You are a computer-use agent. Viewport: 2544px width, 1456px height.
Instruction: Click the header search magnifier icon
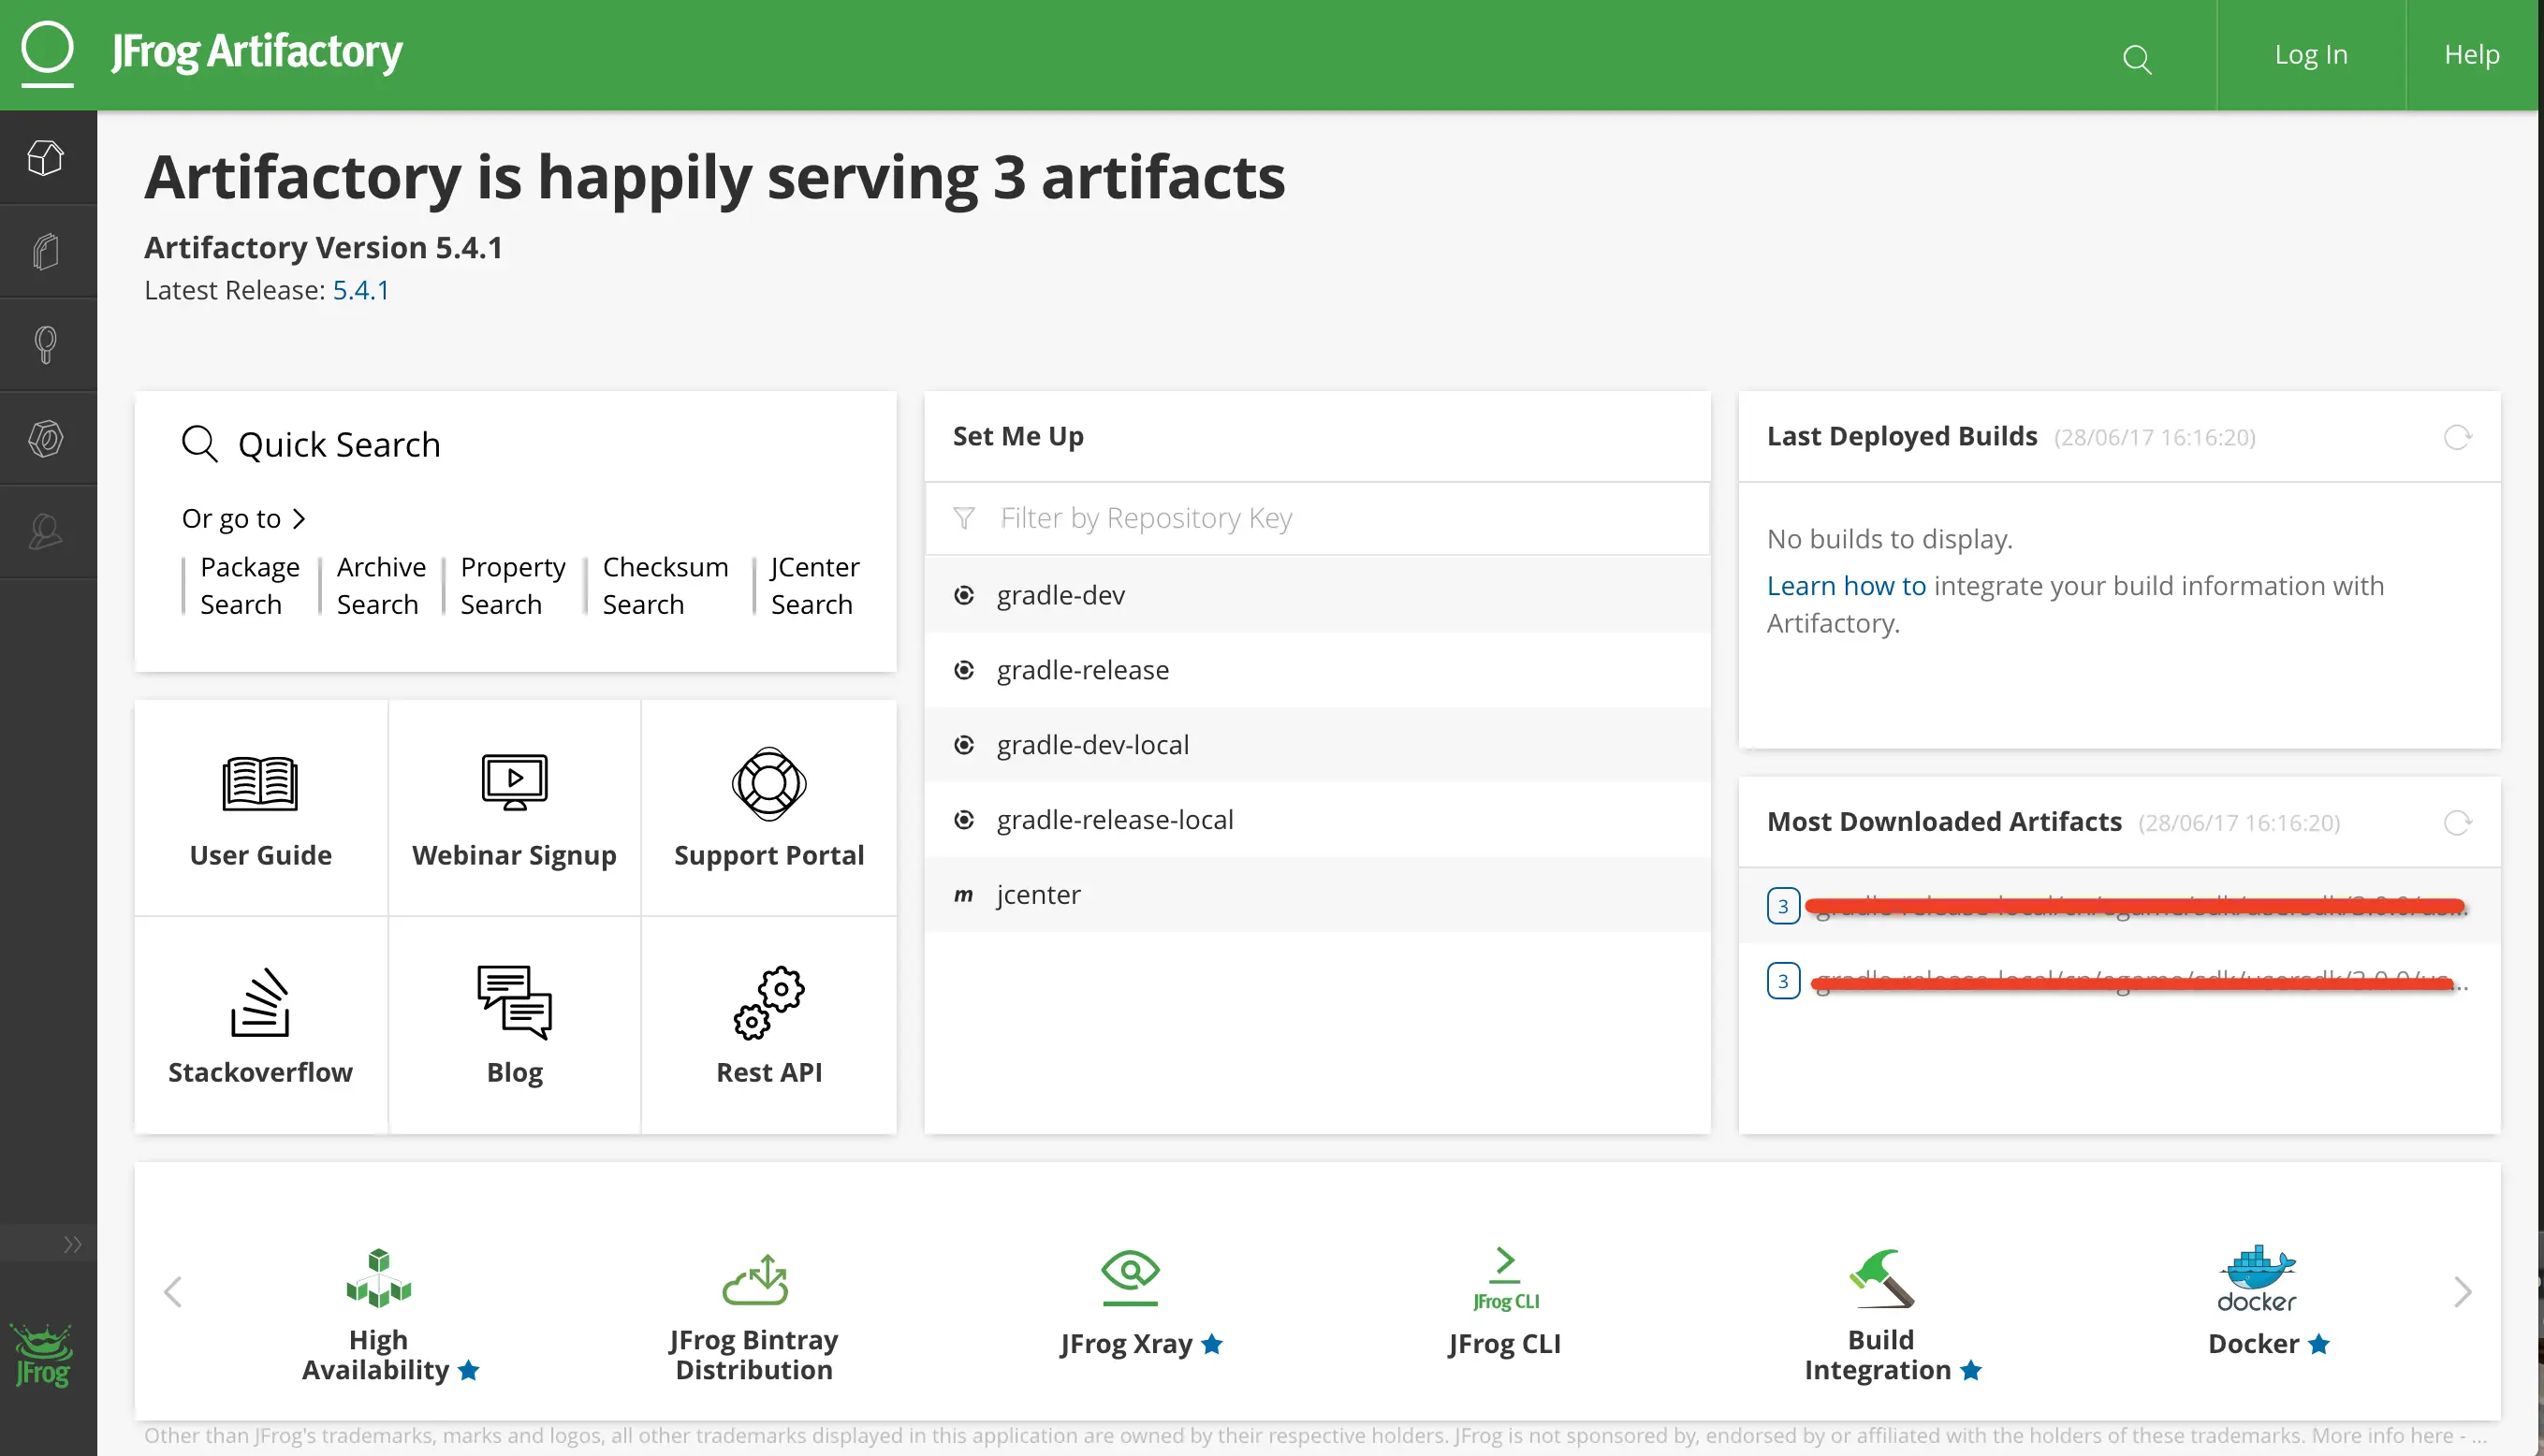click(2136, 59)
